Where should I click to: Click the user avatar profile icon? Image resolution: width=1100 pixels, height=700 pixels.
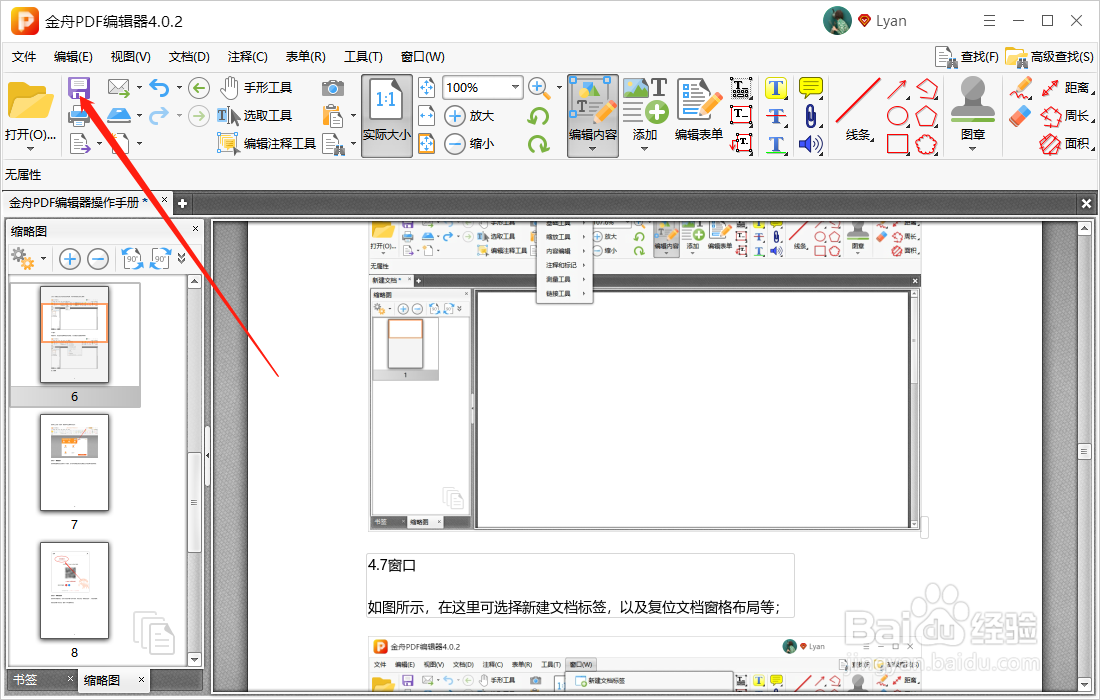(837, 21)
